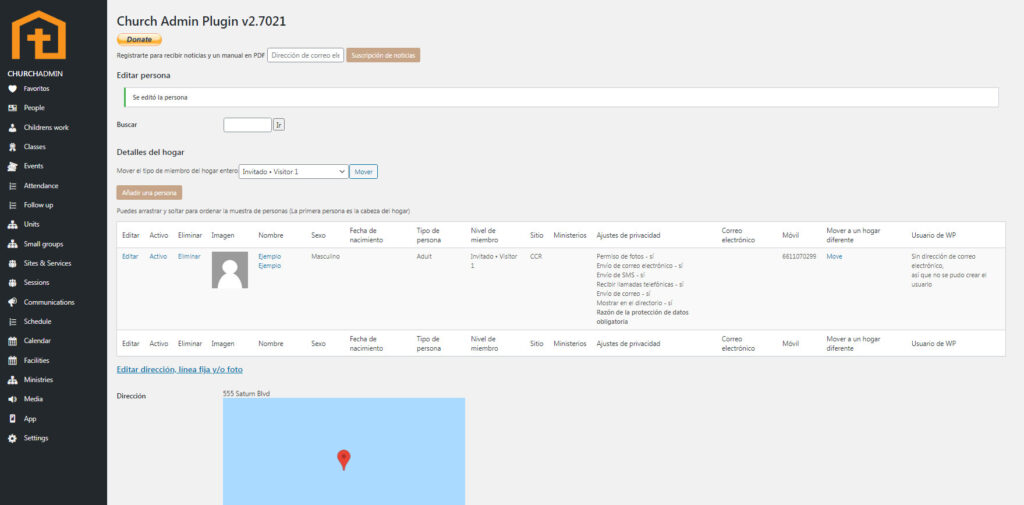Open the Settings gear icon
Screen dimensions: 1024x505
point(12,438)
